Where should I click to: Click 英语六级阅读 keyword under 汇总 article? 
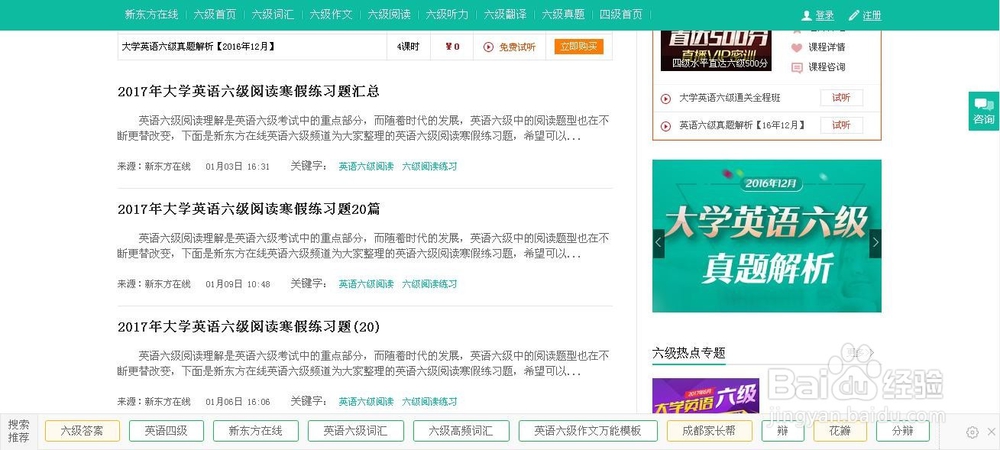(x=366, y=166)
